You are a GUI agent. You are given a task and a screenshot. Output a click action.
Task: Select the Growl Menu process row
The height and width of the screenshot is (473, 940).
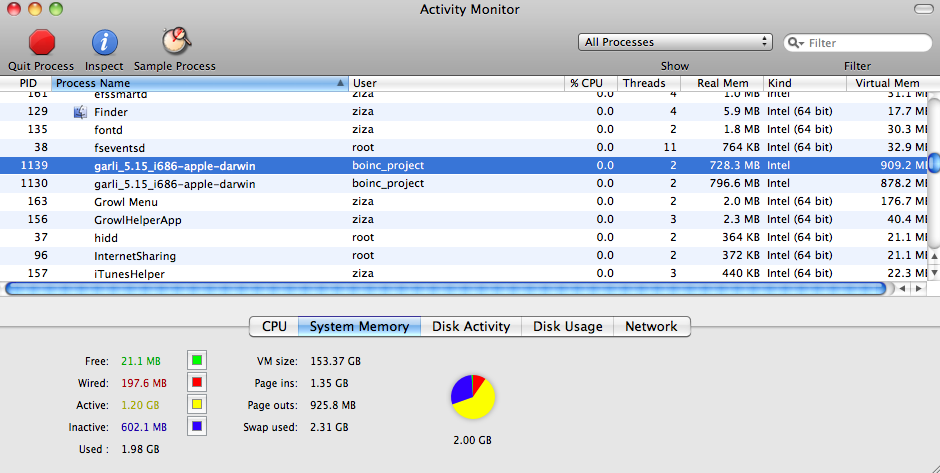coord(463,201)
